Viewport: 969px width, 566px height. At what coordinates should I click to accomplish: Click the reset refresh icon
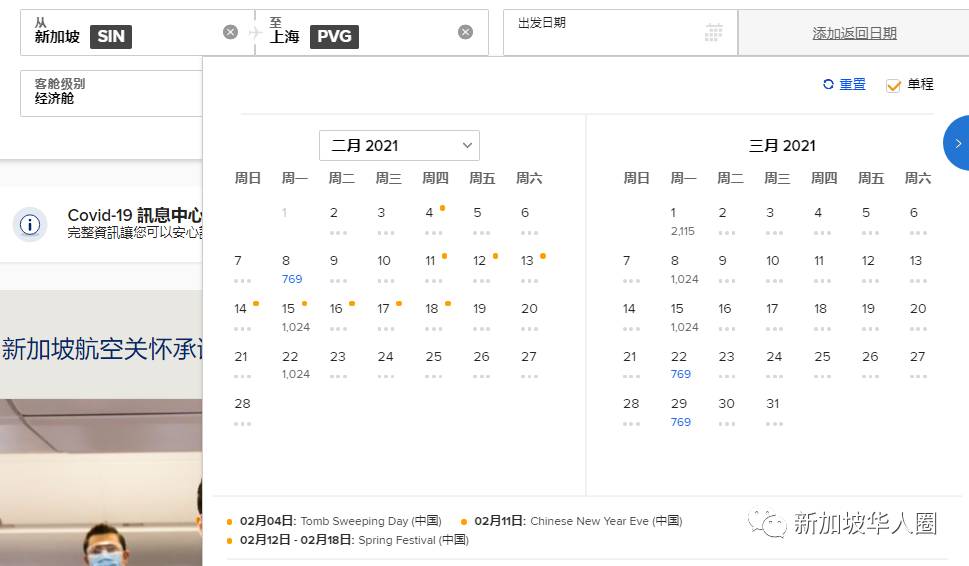tap(828, 84)
